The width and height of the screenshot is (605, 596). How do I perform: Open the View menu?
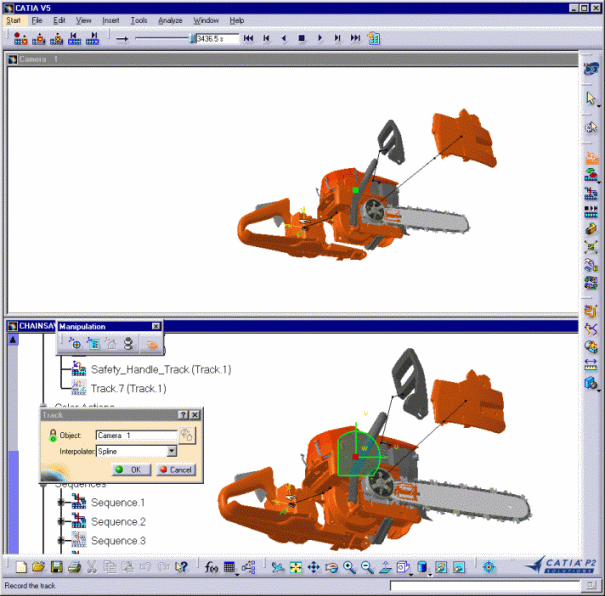83,20
